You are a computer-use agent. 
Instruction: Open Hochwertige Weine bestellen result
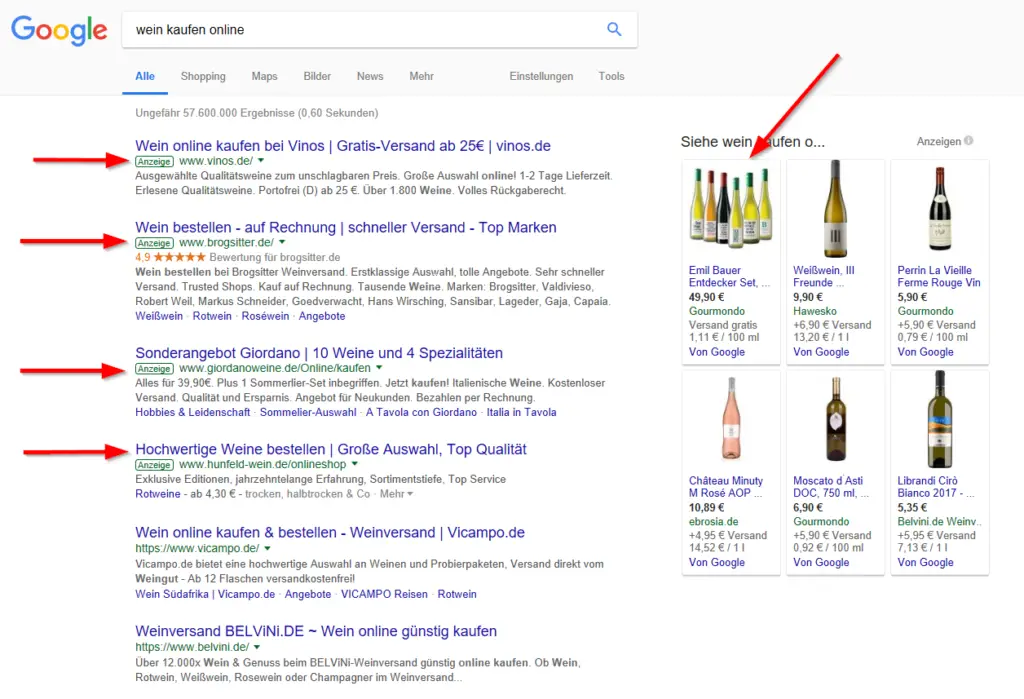(x=330, y=449)
